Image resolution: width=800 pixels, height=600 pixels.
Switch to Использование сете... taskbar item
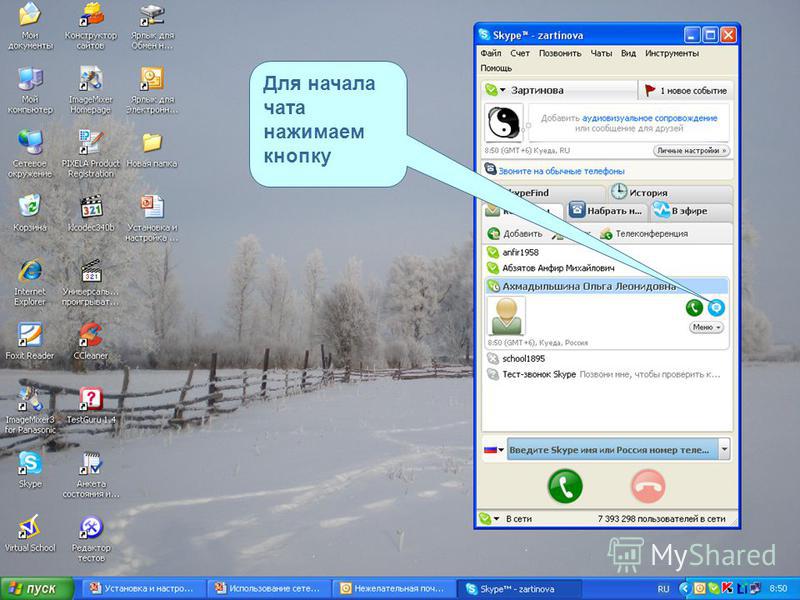click(x=267, y=588)
